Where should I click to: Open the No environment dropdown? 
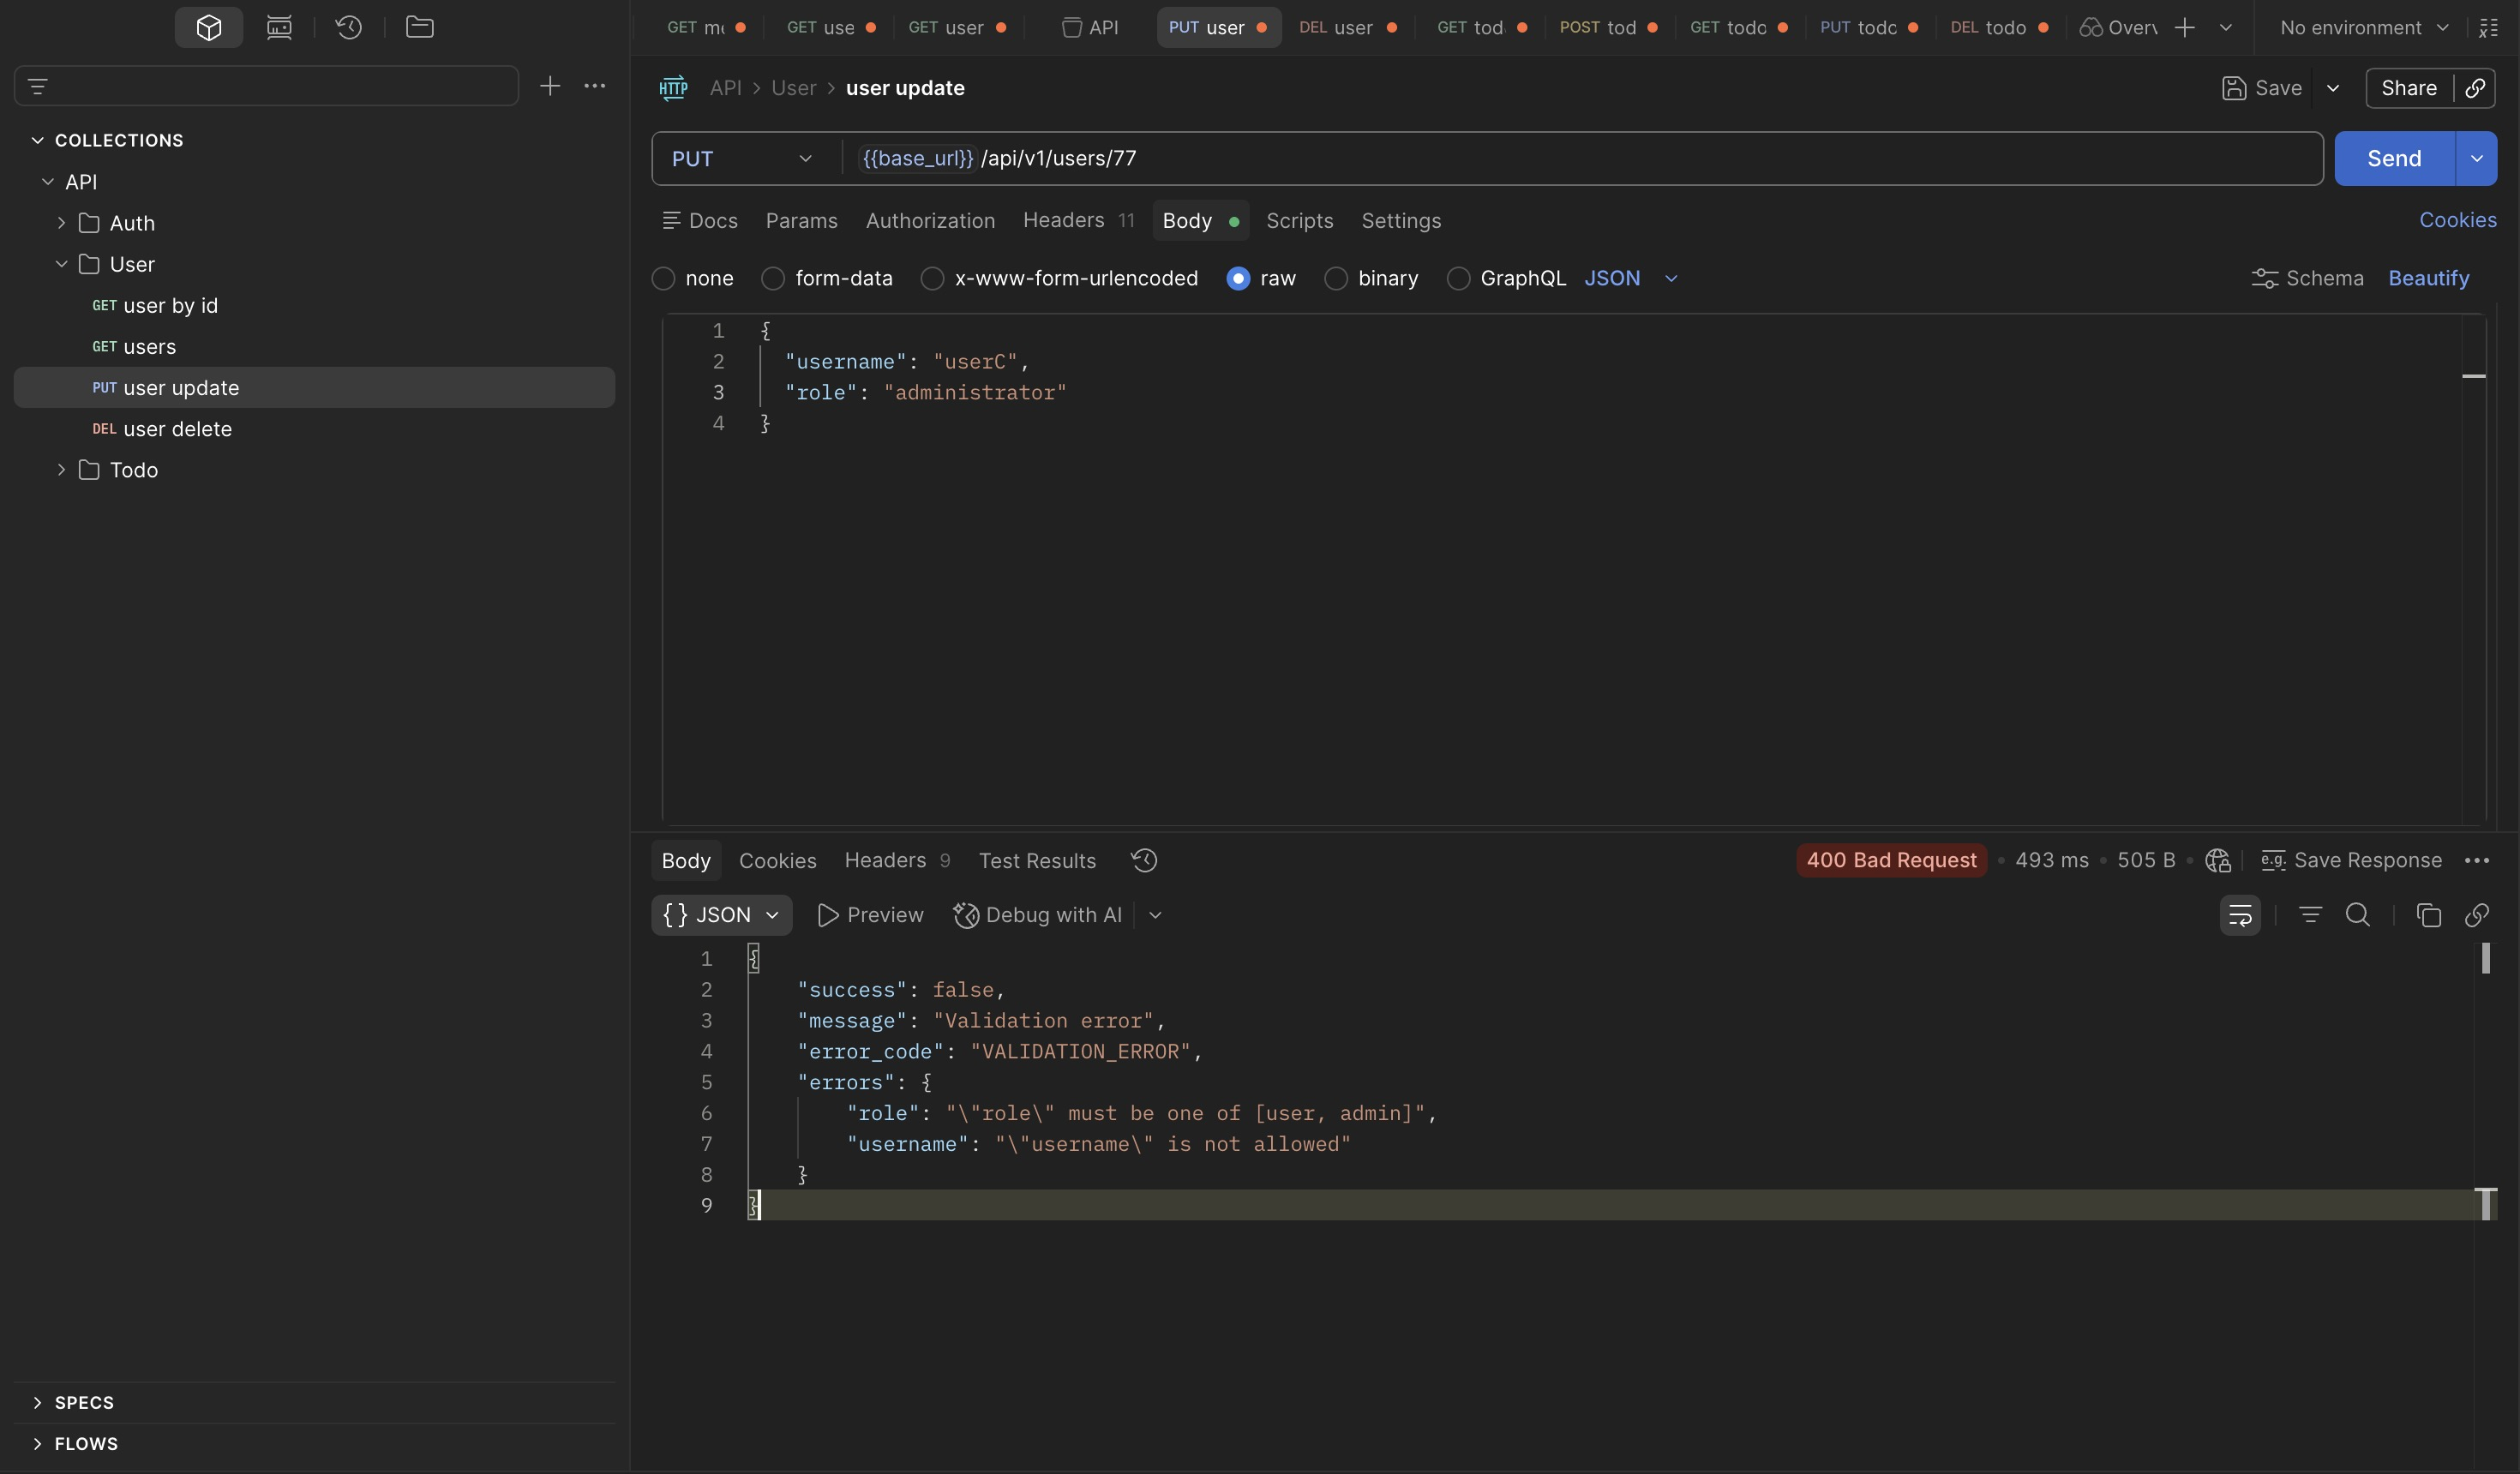[2365, 27]
